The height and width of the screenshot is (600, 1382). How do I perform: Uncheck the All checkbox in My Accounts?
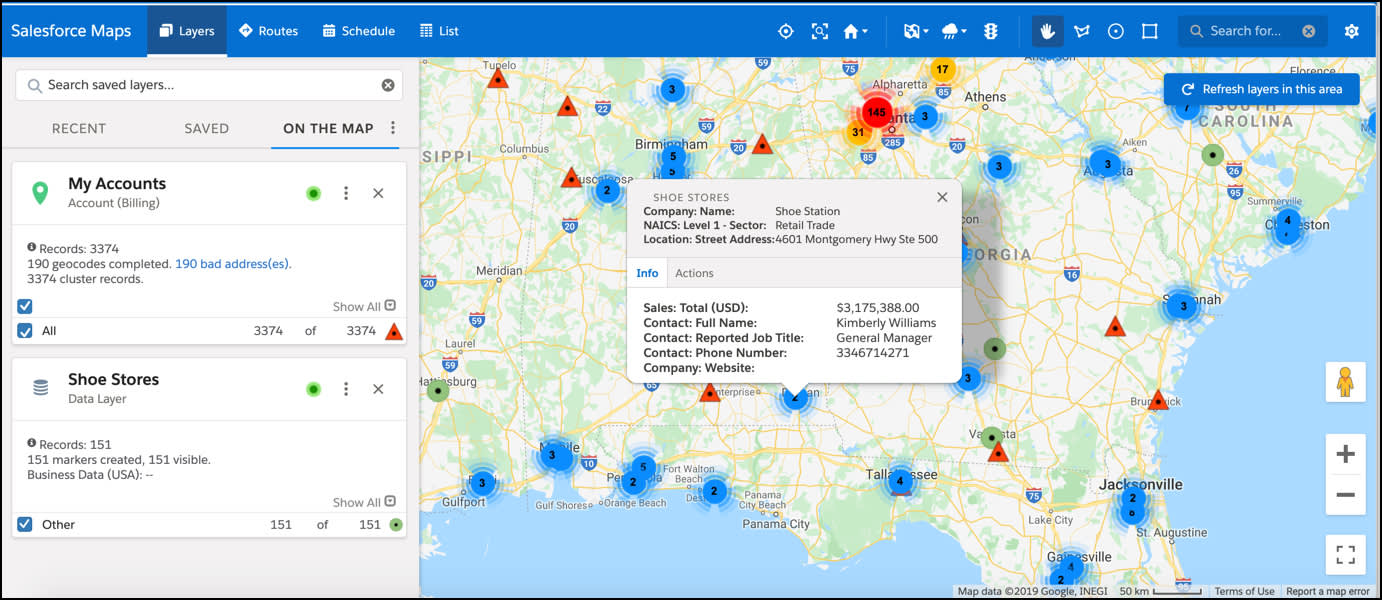pyautogui.click(x=25, y=331)
